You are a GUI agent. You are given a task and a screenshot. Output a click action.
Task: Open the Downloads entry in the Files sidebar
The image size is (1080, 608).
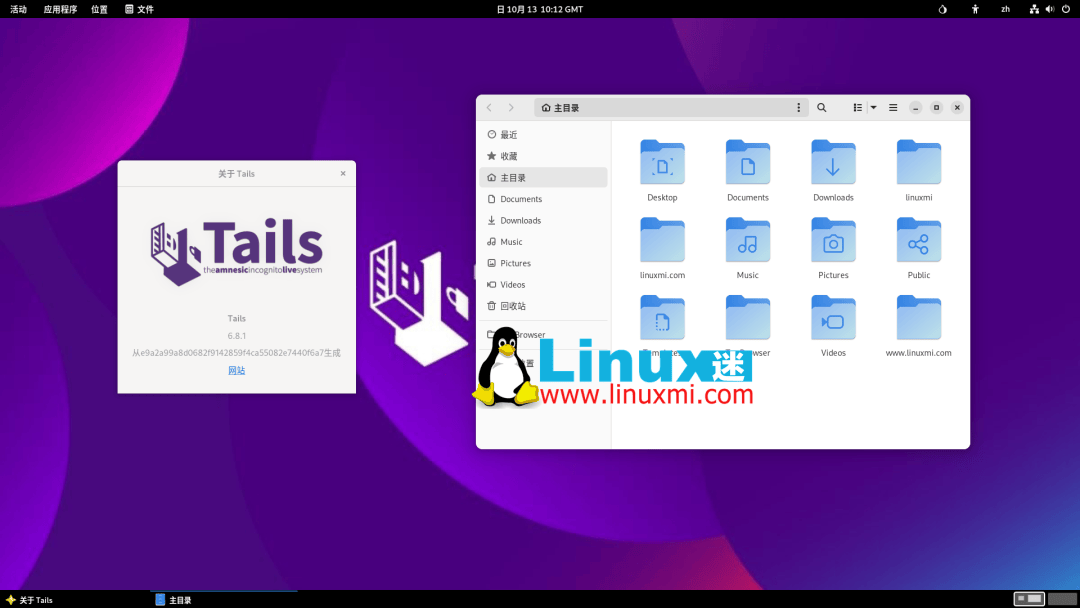tap(520, 220)
